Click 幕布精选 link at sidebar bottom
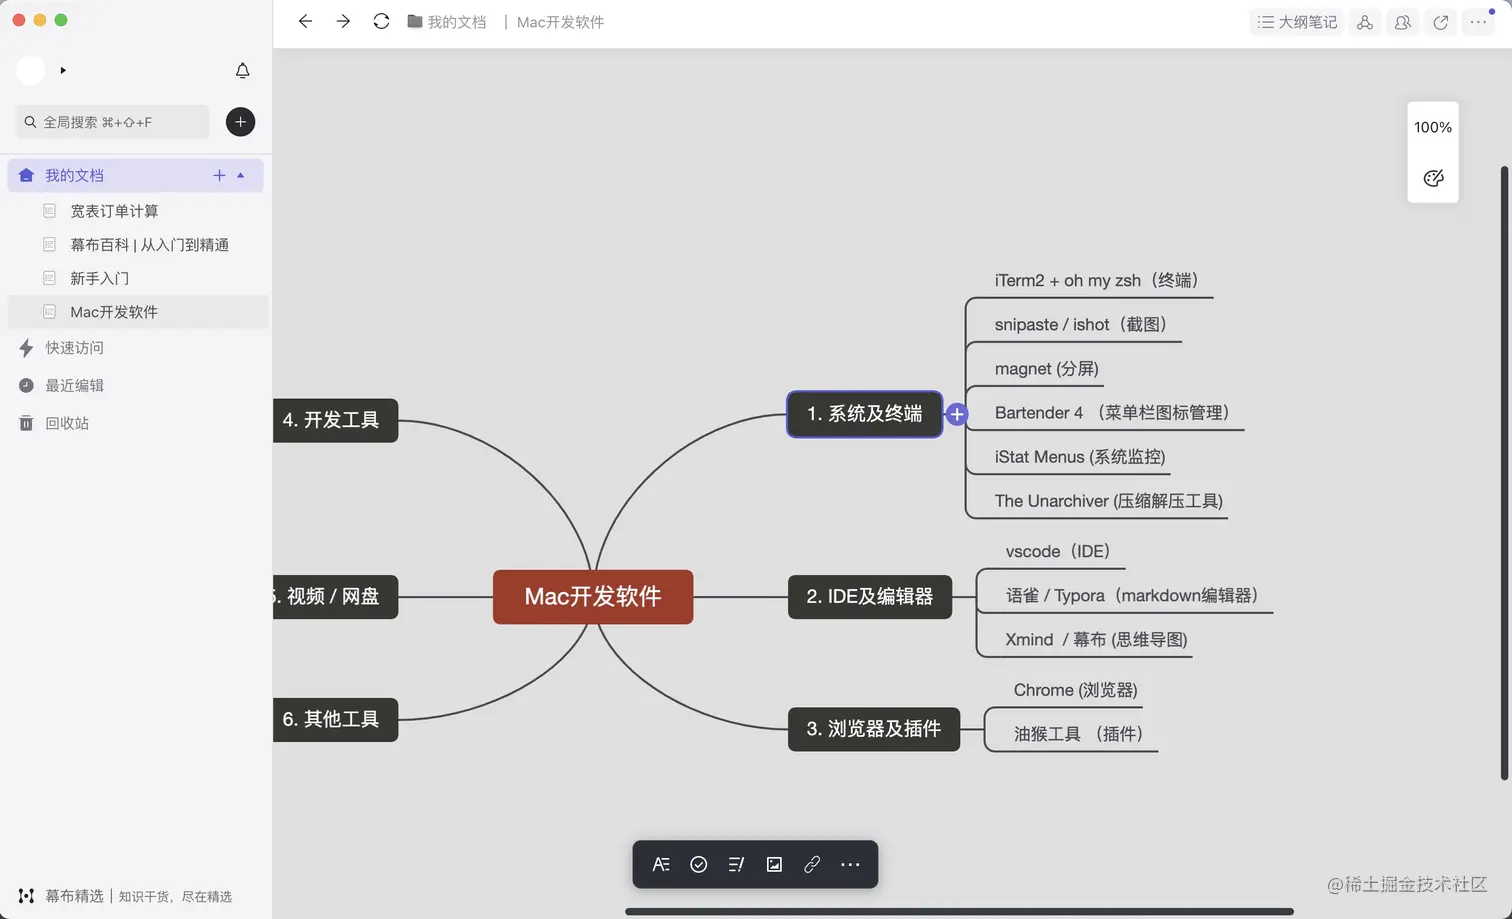 pos(74,896)
